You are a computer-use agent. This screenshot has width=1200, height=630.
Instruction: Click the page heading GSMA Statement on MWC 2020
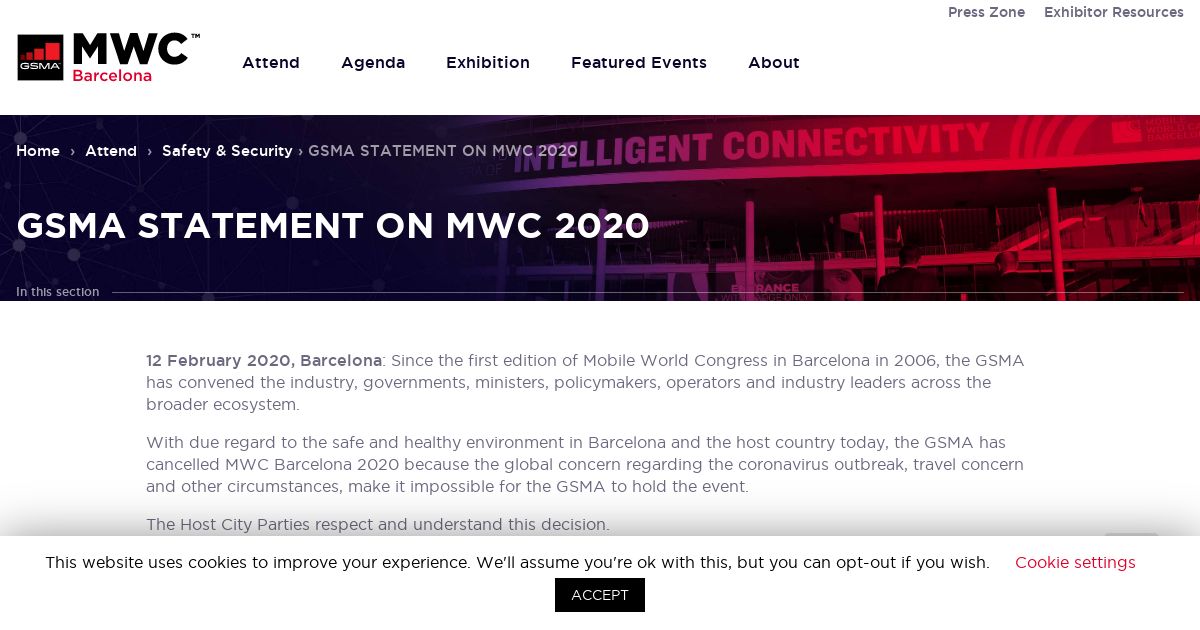[x=333, y=226]
